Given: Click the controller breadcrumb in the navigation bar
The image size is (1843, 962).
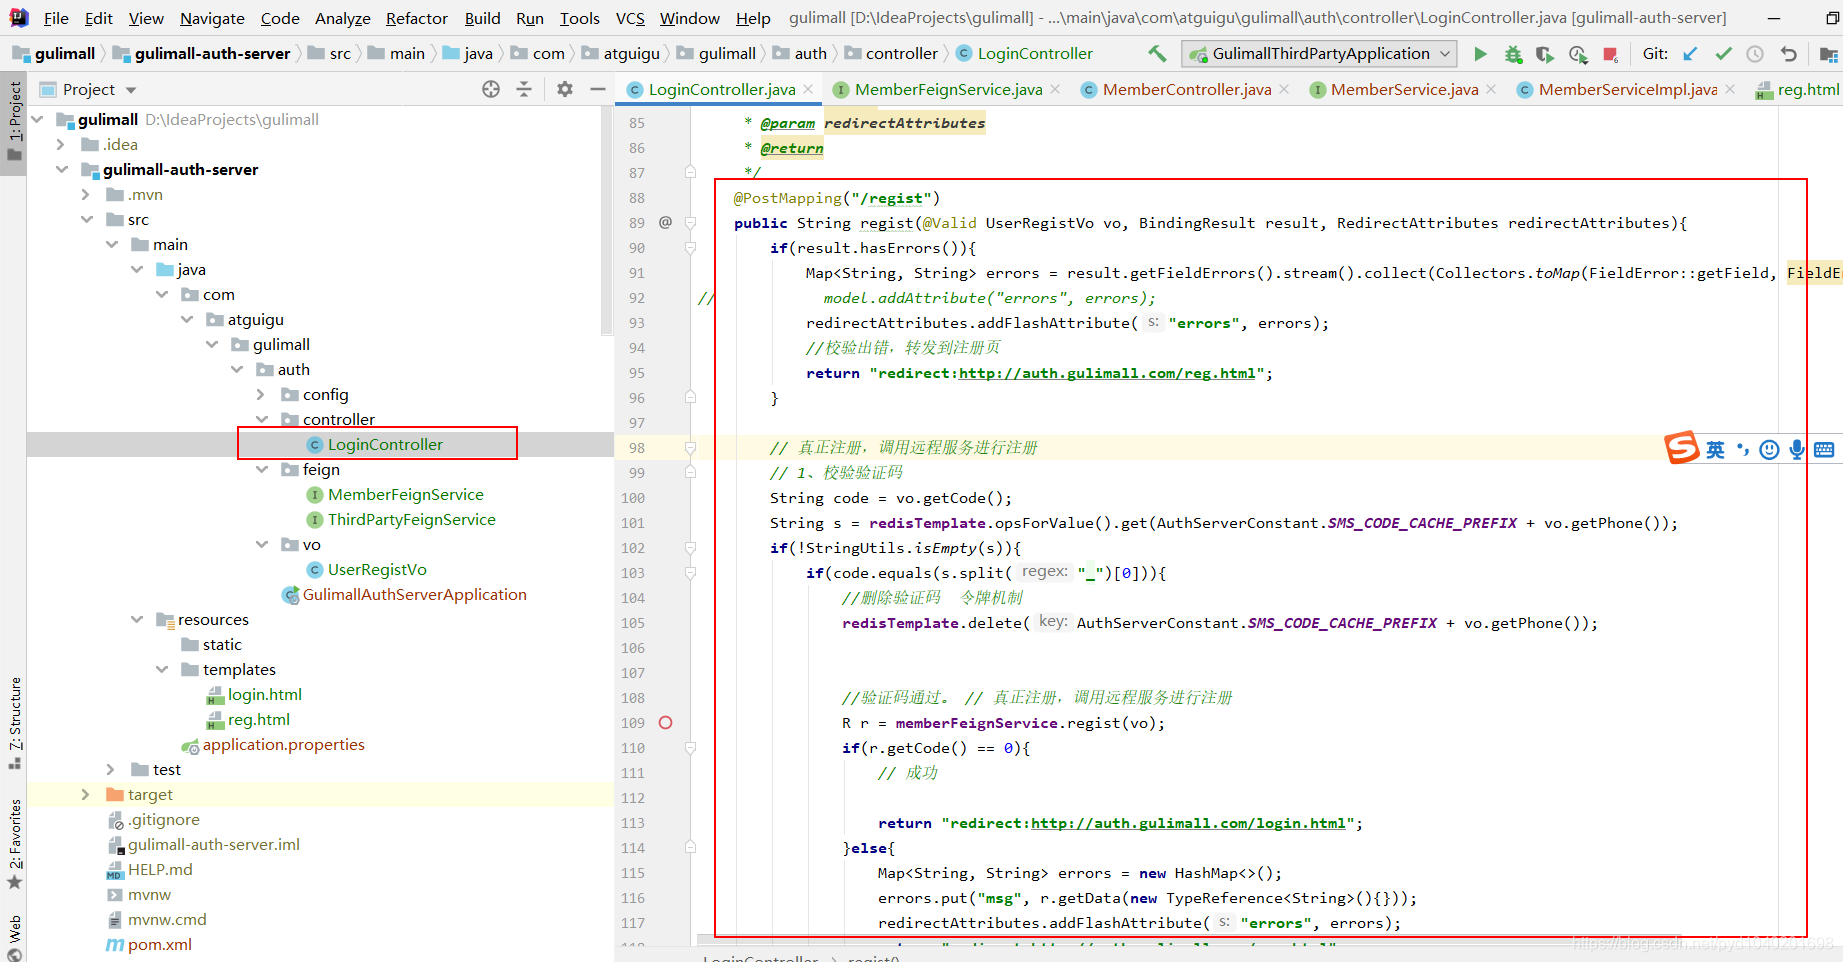Looking at the screenshot, I should (x=901, y=54).
